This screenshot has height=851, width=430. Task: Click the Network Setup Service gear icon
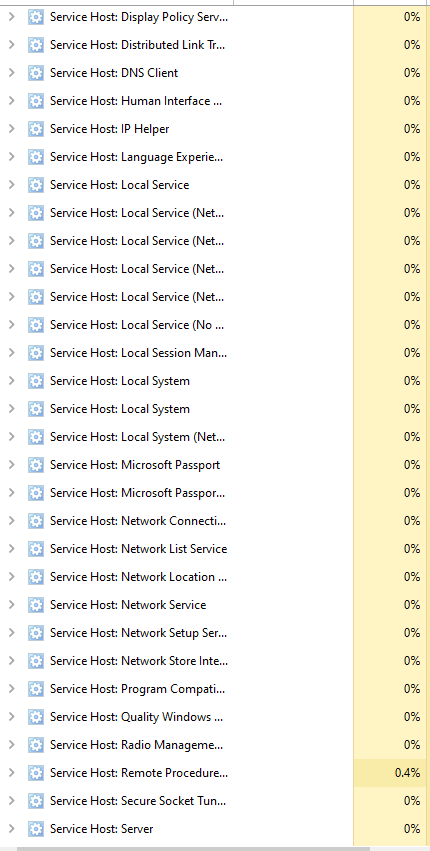coord(35,633)
